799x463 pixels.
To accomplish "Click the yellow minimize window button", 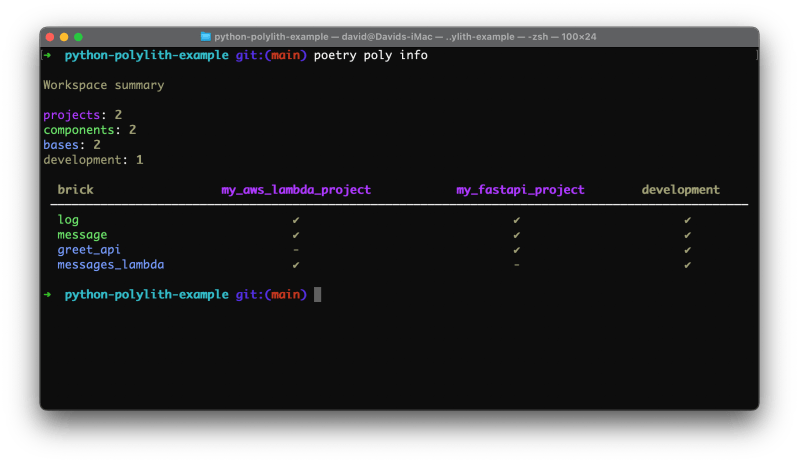I will coord(64,37).
